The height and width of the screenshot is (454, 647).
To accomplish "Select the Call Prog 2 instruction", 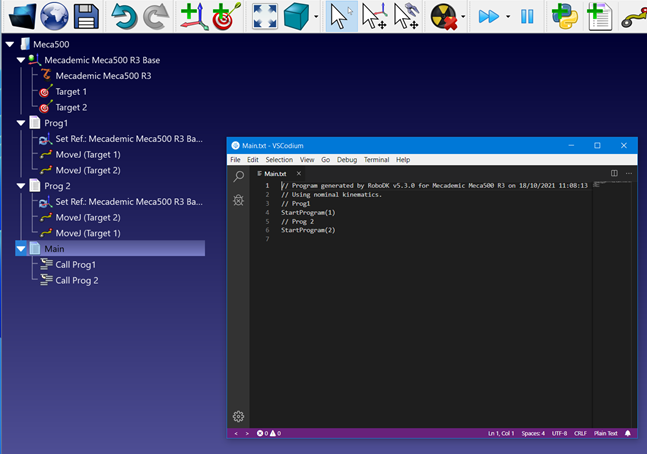I will (77, 280).
